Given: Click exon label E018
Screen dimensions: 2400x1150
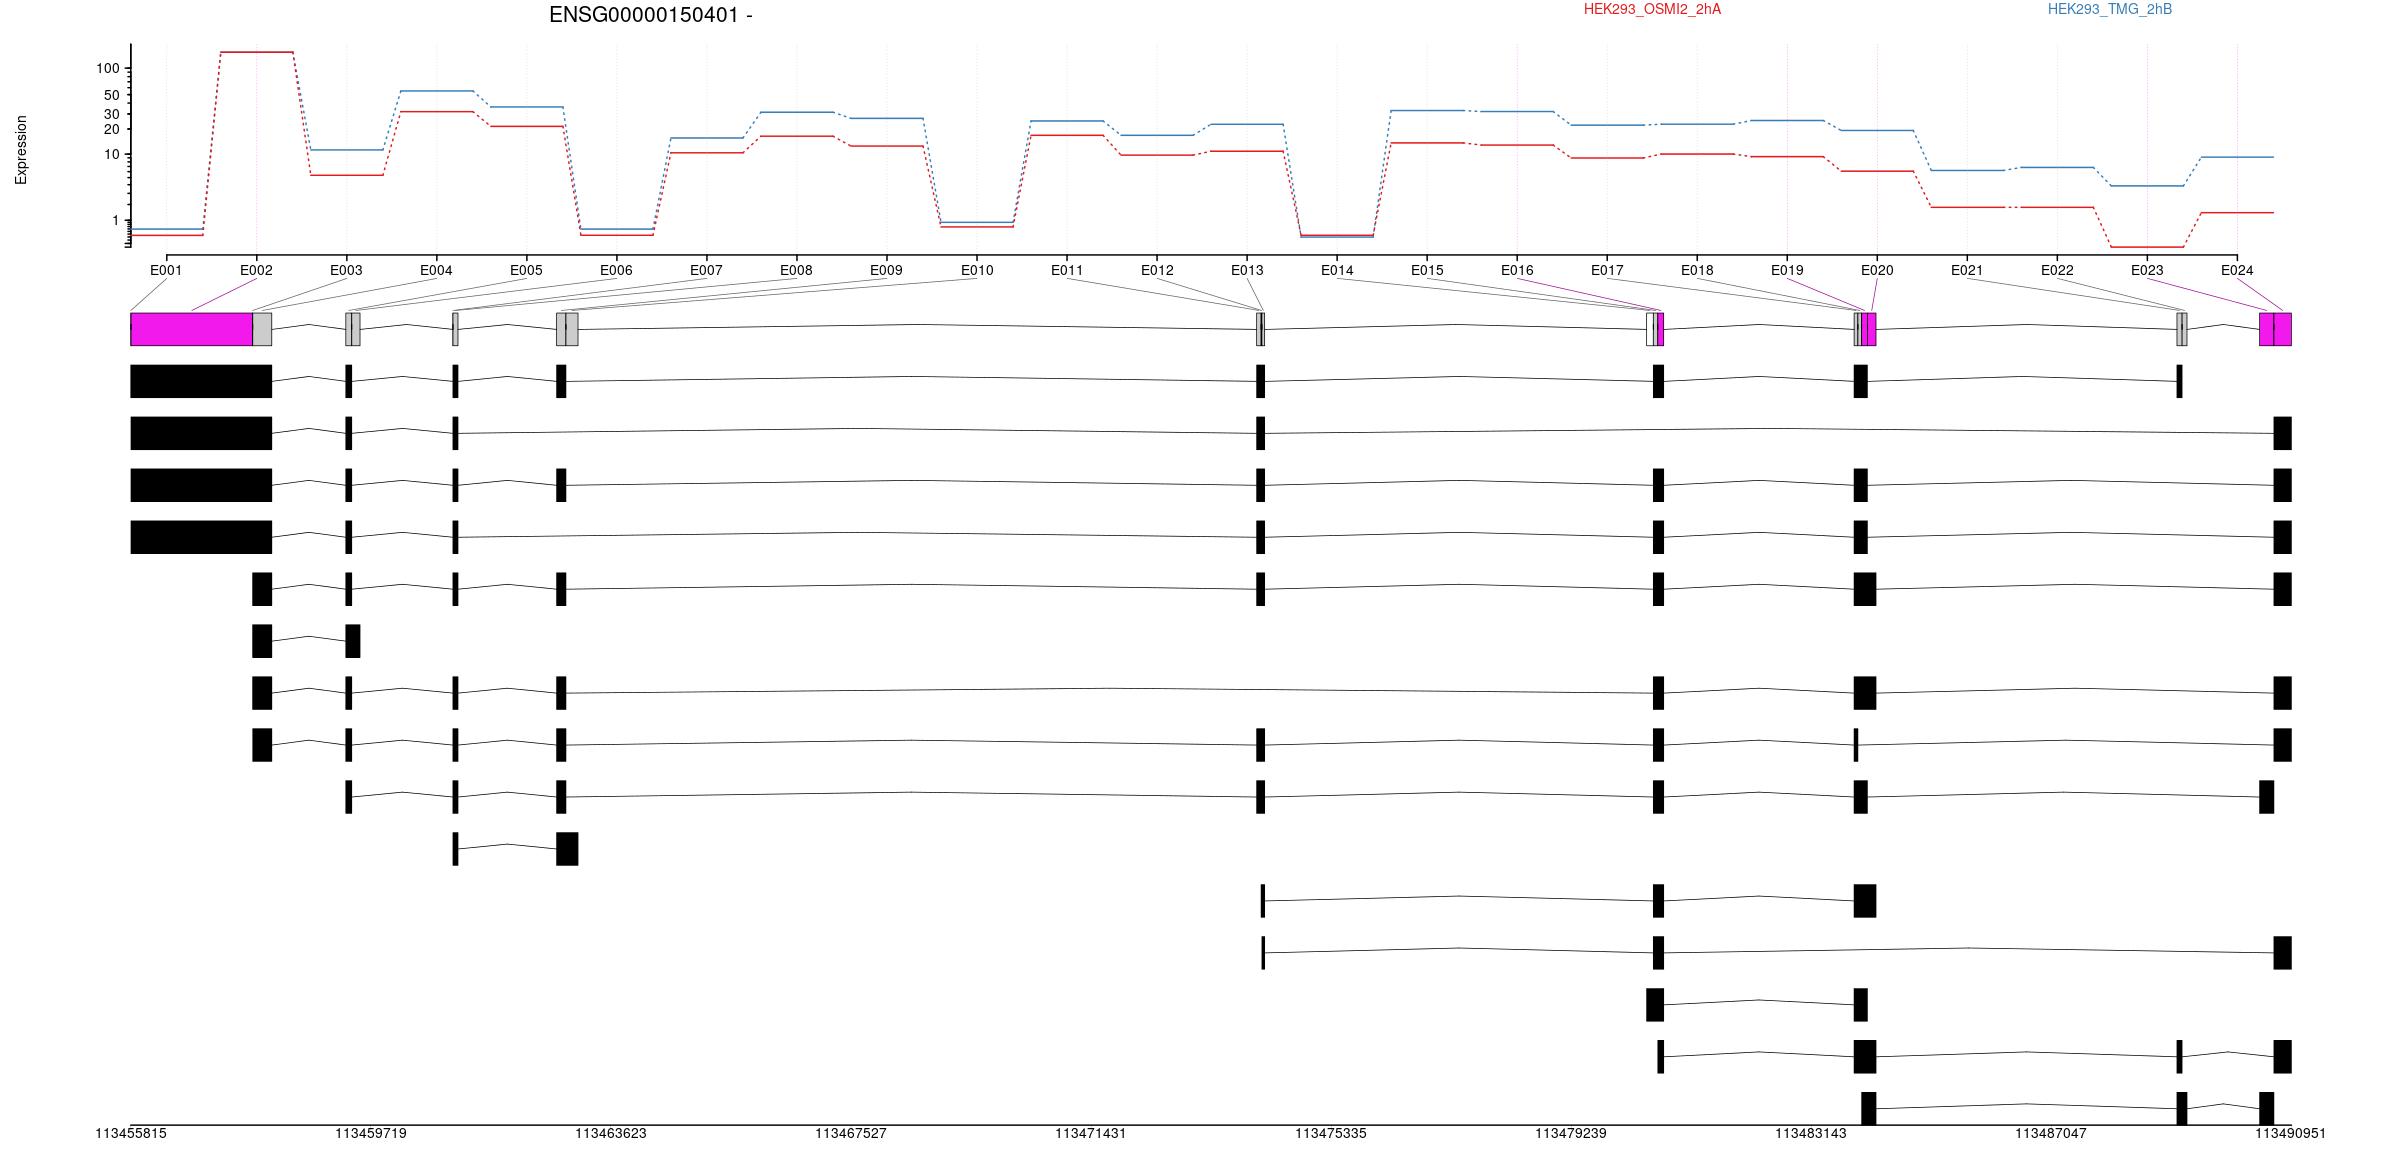Looking at the screenshot, I should click(1697, 270).
